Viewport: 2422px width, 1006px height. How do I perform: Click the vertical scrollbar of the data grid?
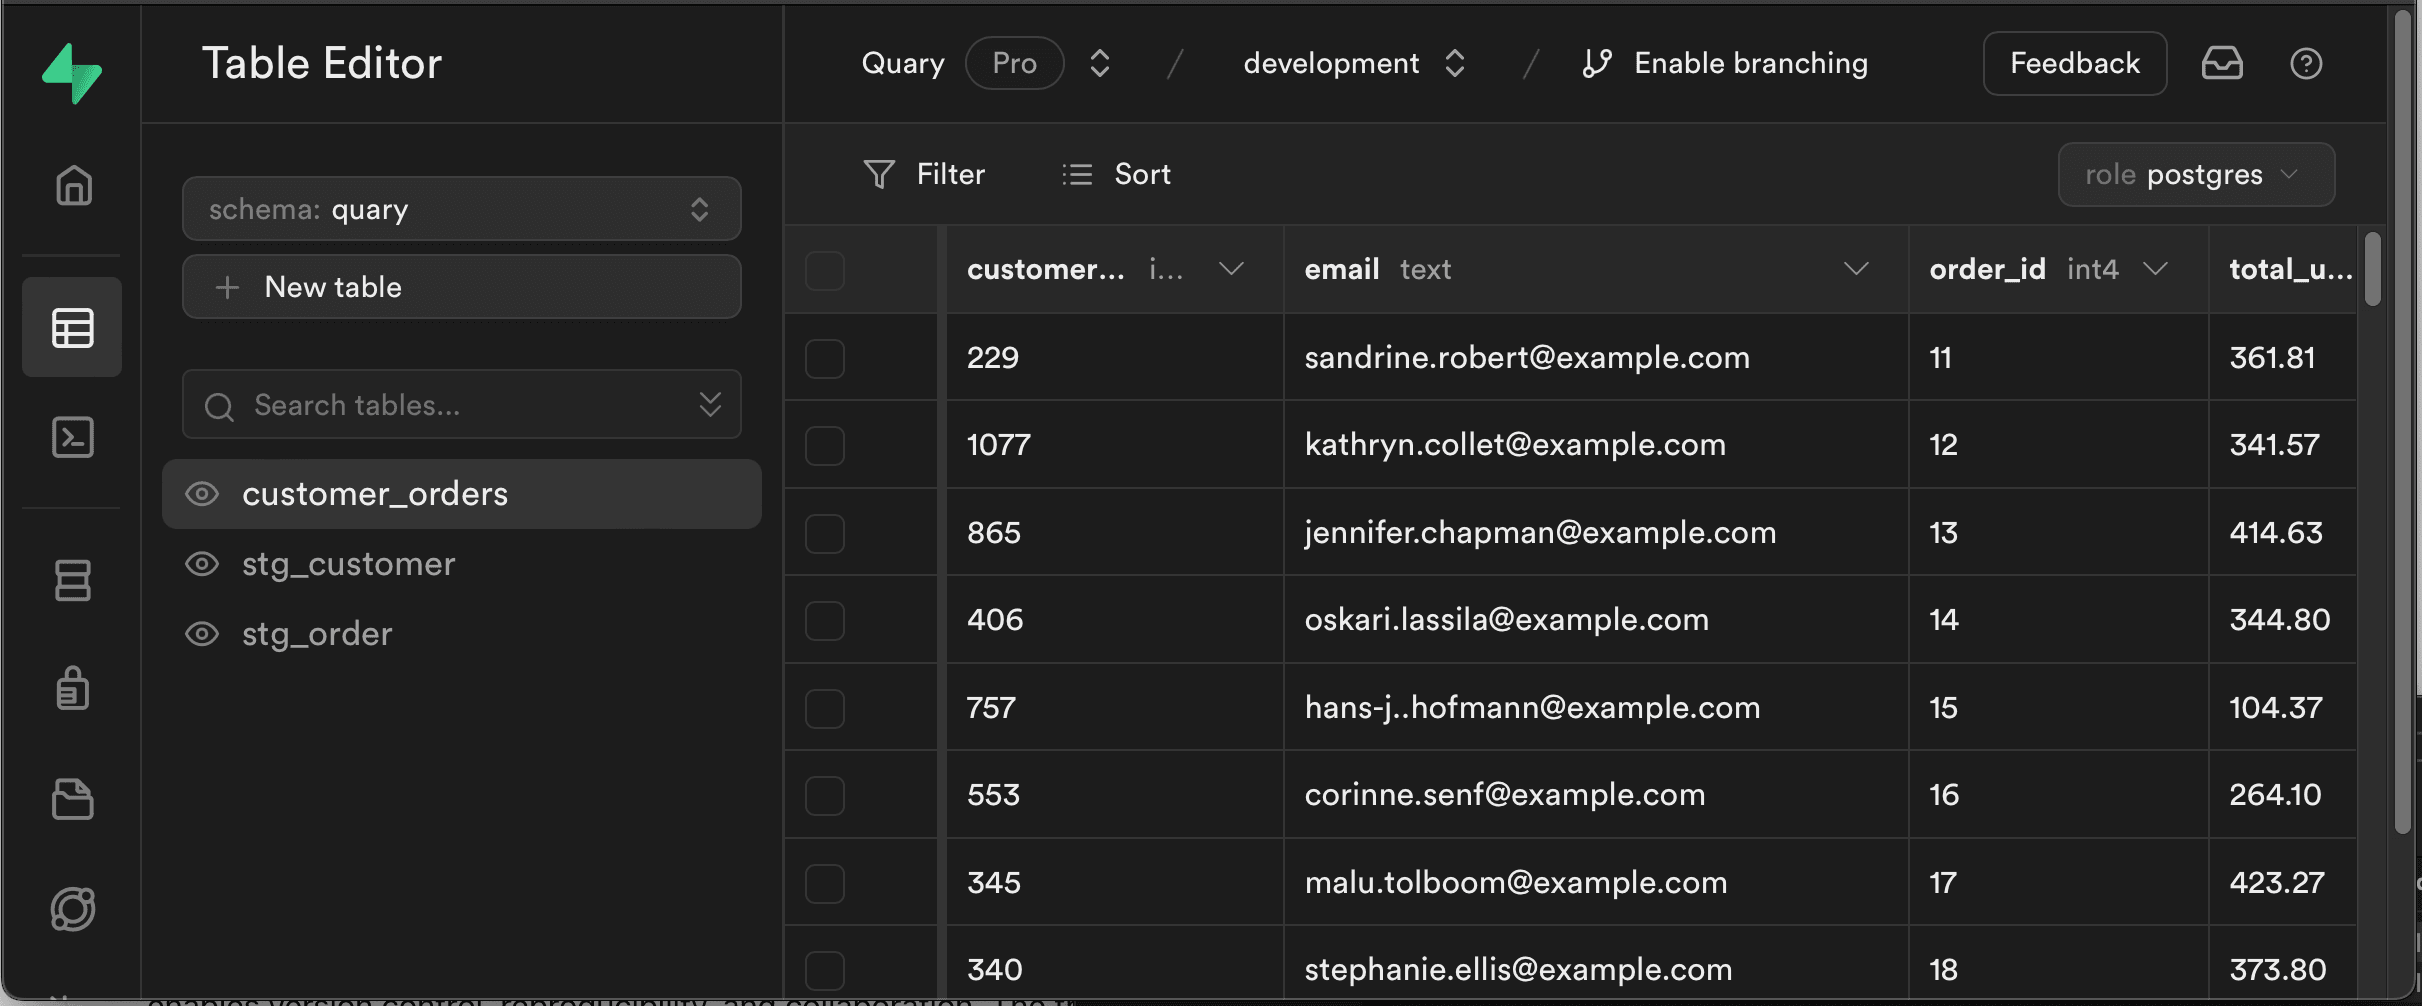2372,268
